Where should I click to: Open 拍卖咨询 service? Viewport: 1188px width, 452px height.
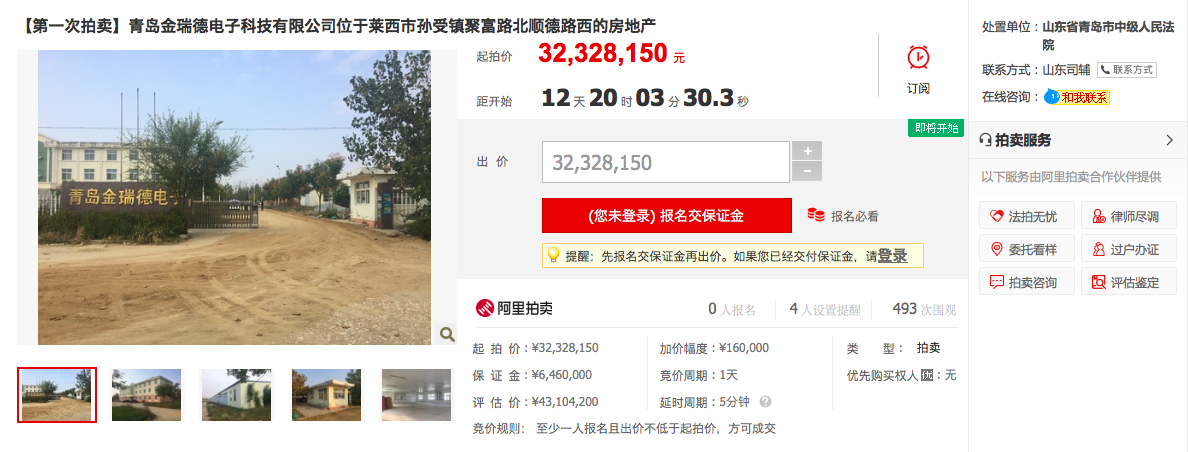click(x=1027, y=282)
